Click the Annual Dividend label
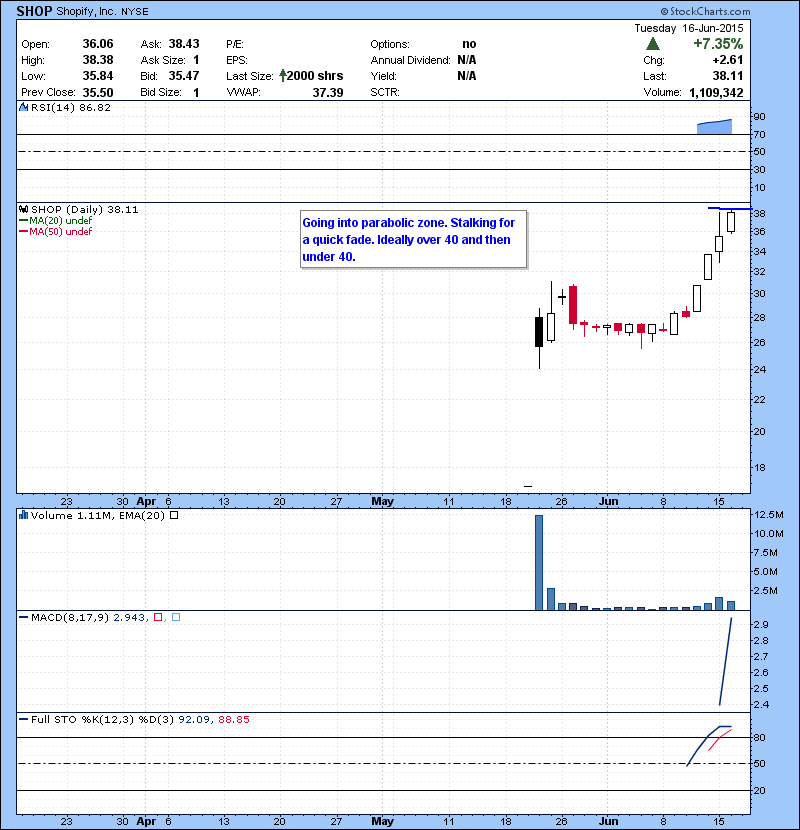 (x=410, y=60)
